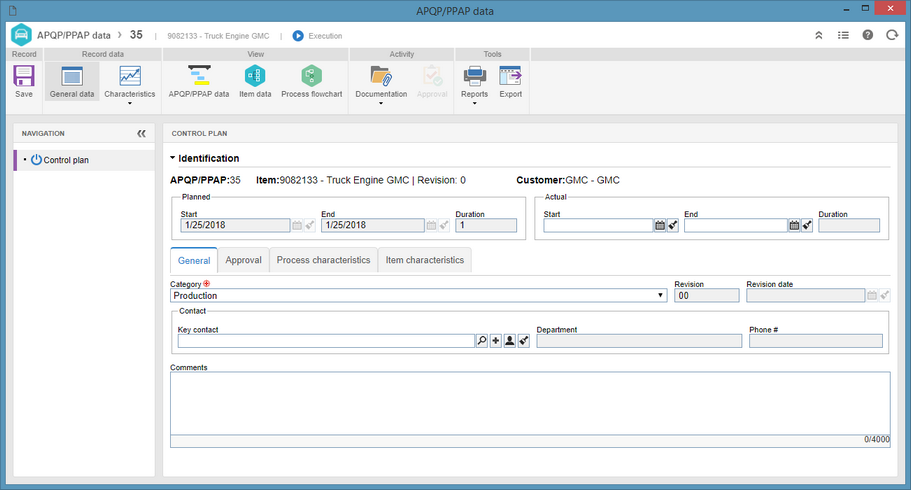The height and width of the screenshot is (490, 911).
Task: Click into the Comments text area
Action: pyautogui.click(x=530, y=403)
